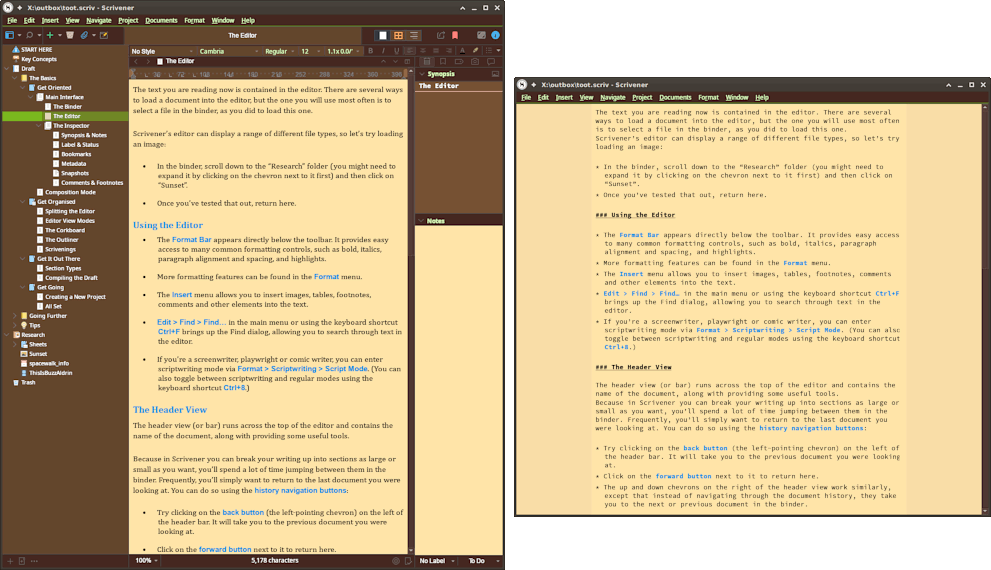
Task: Switch to outliner view mode
Action: (x=414, y=35)
